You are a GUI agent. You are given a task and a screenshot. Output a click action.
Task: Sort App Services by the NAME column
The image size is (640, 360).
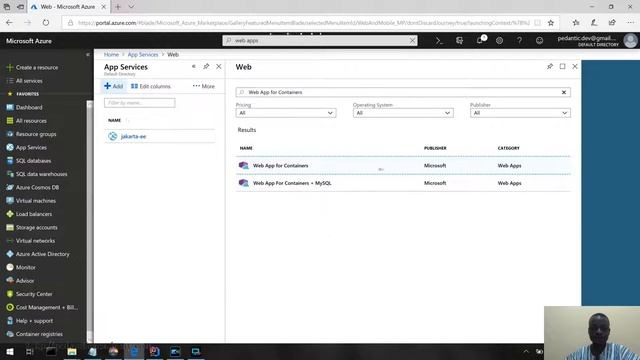(115, 120)
